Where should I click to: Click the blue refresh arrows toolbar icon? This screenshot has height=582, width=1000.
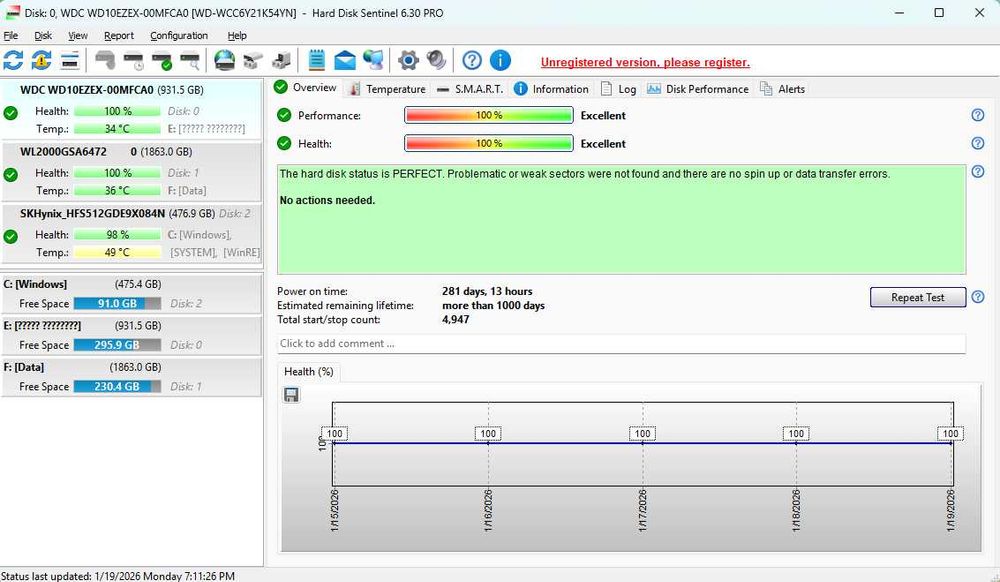[13, 61]
